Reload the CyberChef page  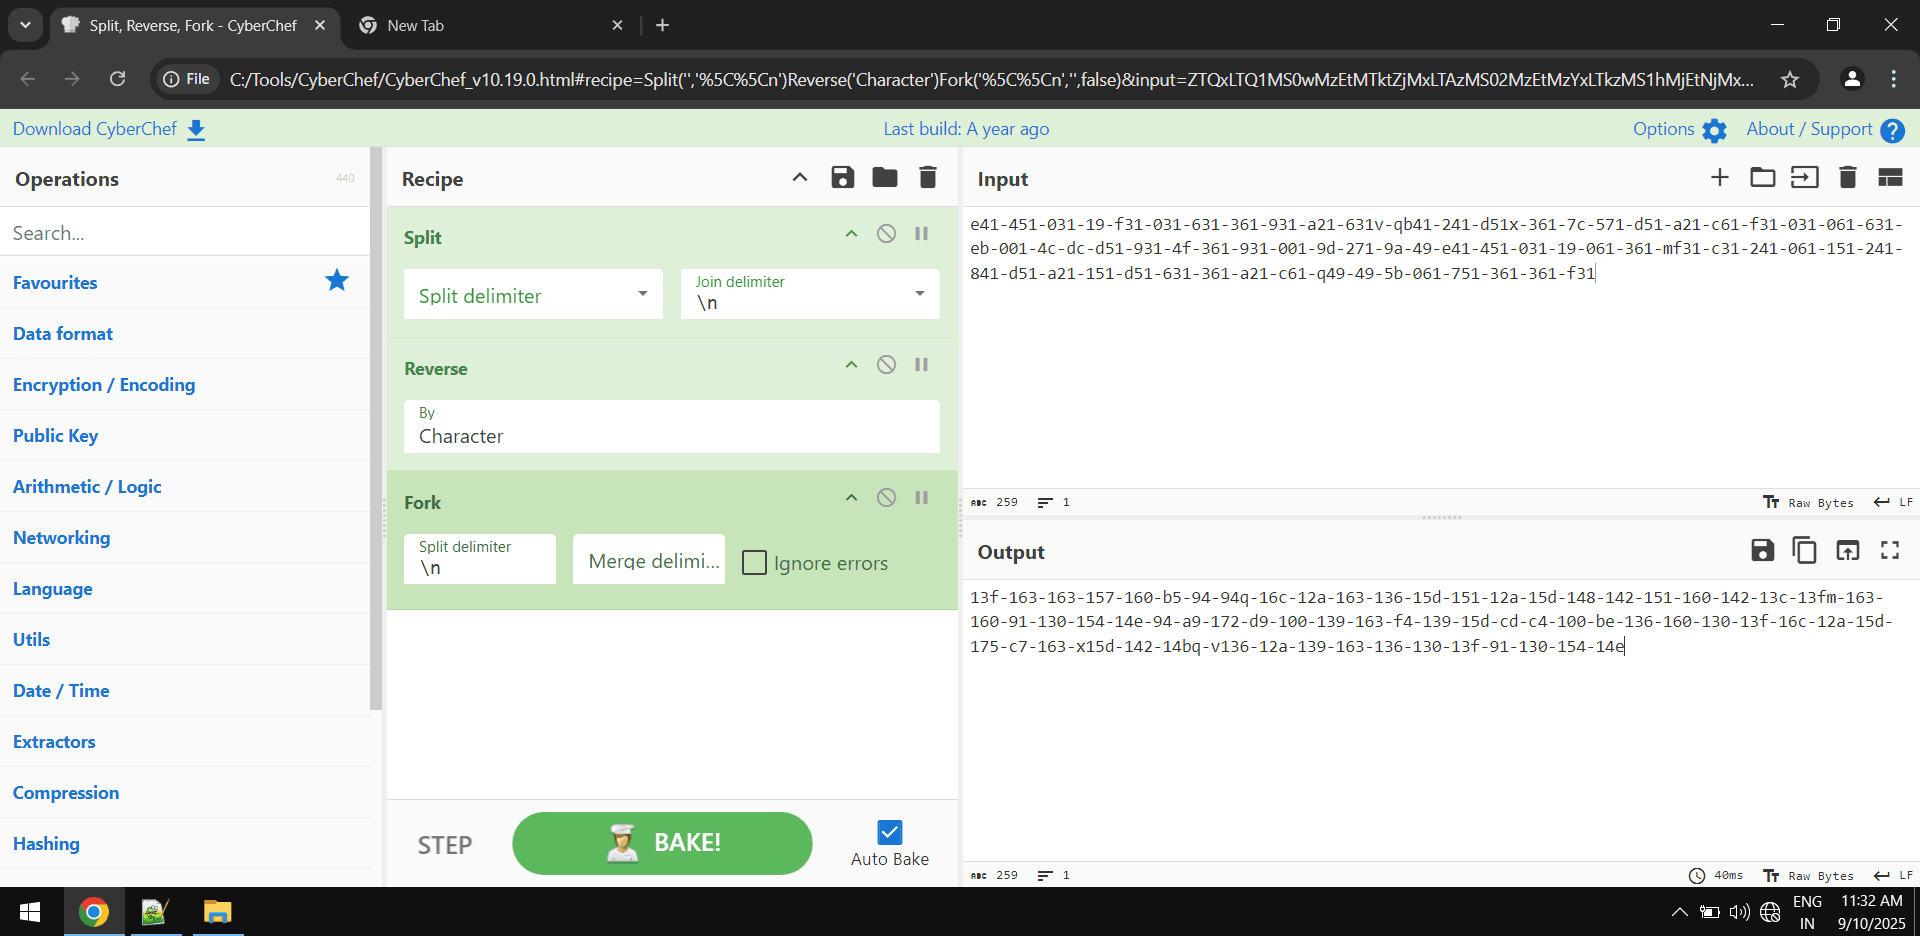tap(117, 79)
